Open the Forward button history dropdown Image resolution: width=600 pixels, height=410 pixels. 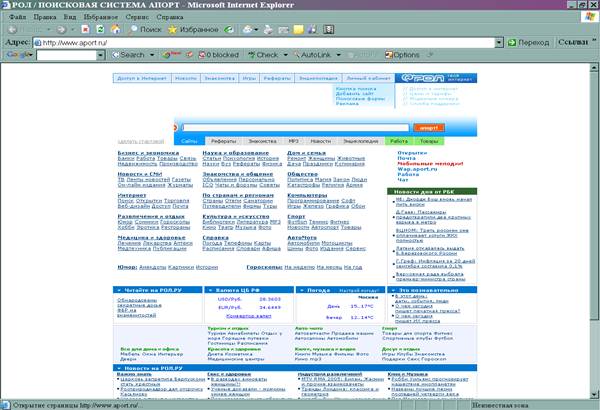[x=73, y=29]
